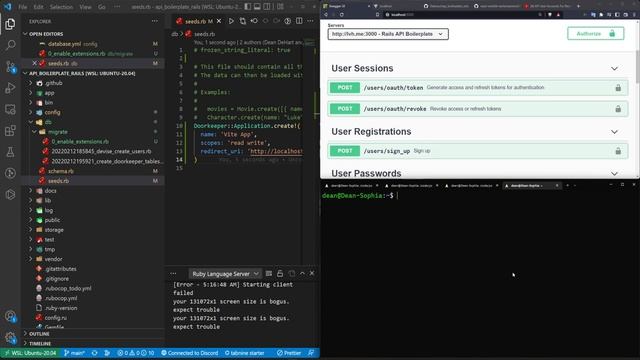The width and height of the screenshot is (640, 360).
Task: Open the errors and warnings count in status bar
Action: tap(136, 353)
